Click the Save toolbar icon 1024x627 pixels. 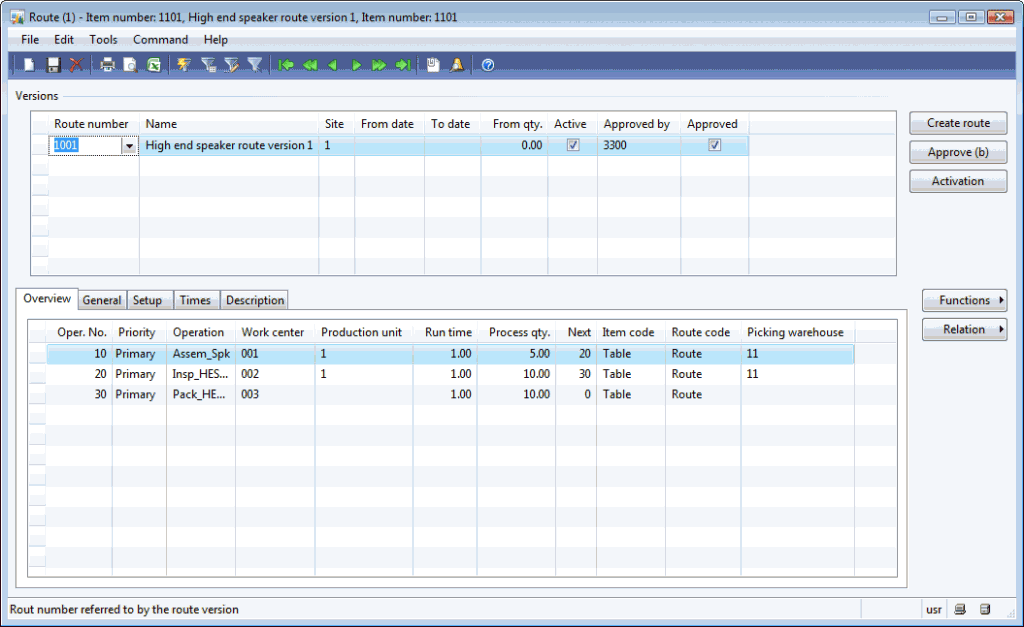tap(51, 64)
